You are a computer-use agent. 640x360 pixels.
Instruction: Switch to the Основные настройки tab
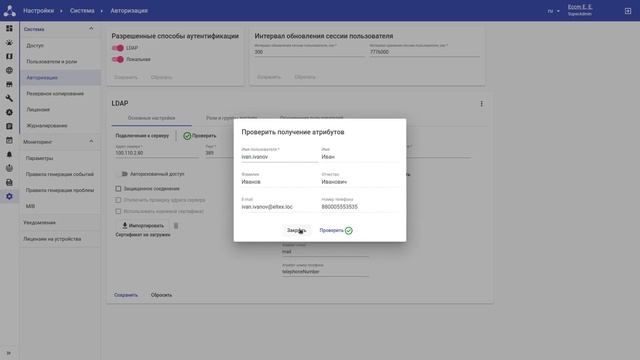pos(151,118)
